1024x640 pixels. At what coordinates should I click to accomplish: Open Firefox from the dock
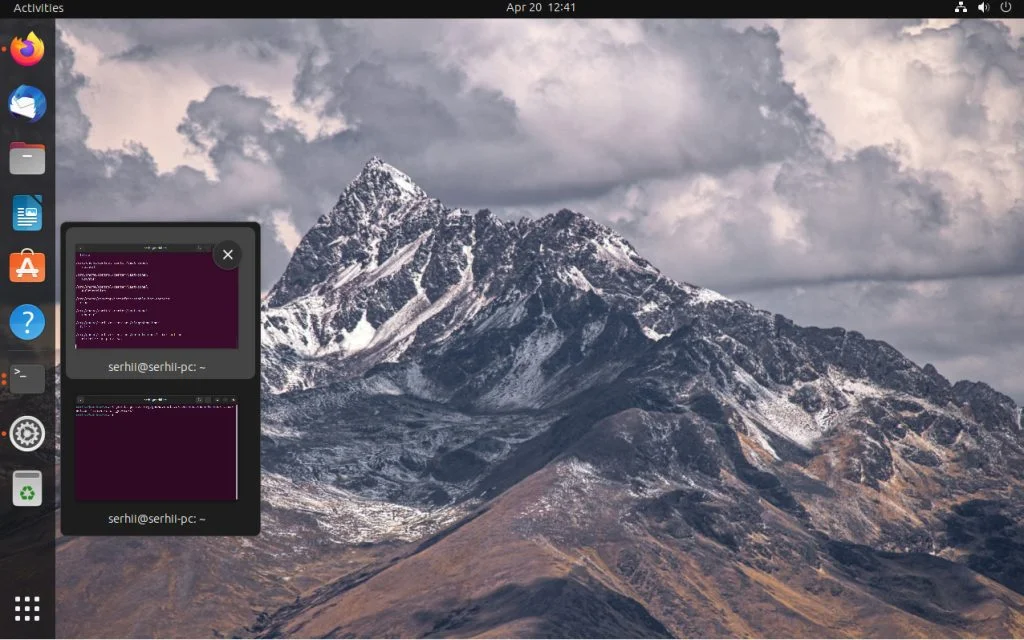pyautogui.click(x=25, y=49)
